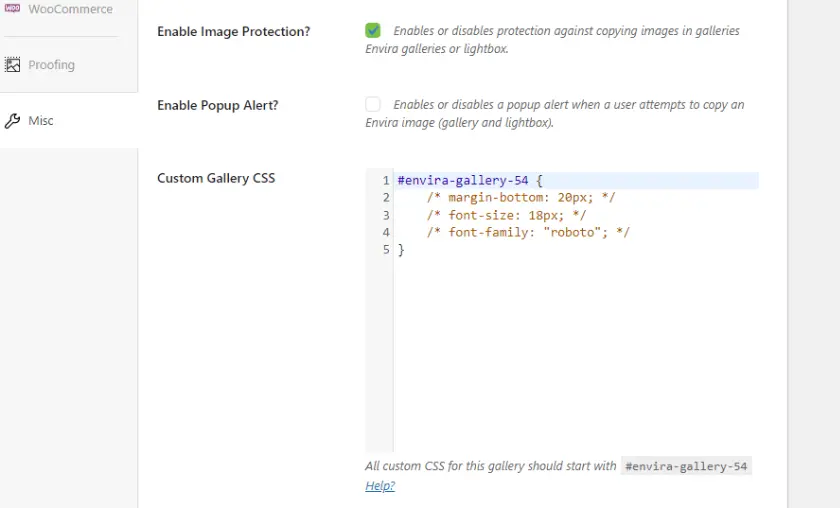The image size is (840, 508).
Task: Select the Misc tab label
Action: pyautogui.click(x=41, y=121)
